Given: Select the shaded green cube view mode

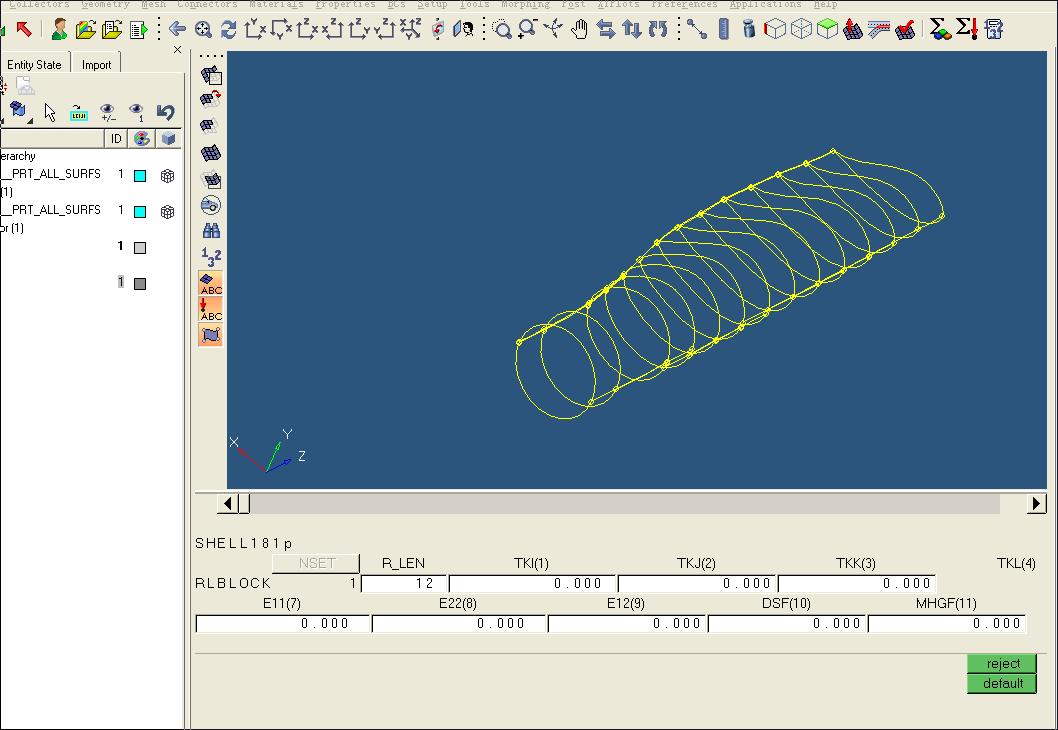Looking at the screenshot, I should coord(827,29).
